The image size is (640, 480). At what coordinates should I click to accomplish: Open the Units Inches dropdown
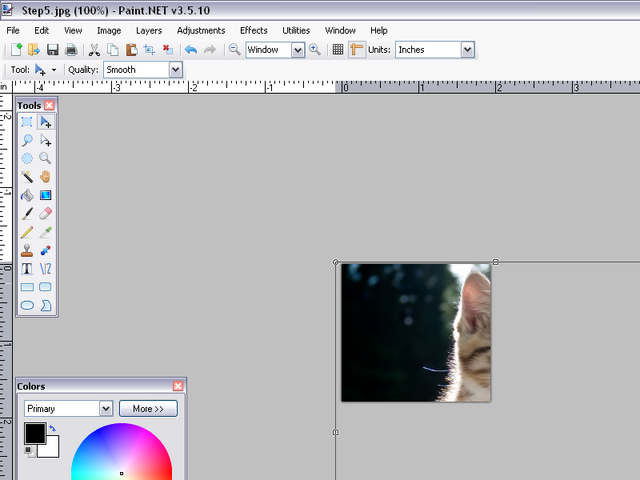(468, 50)
